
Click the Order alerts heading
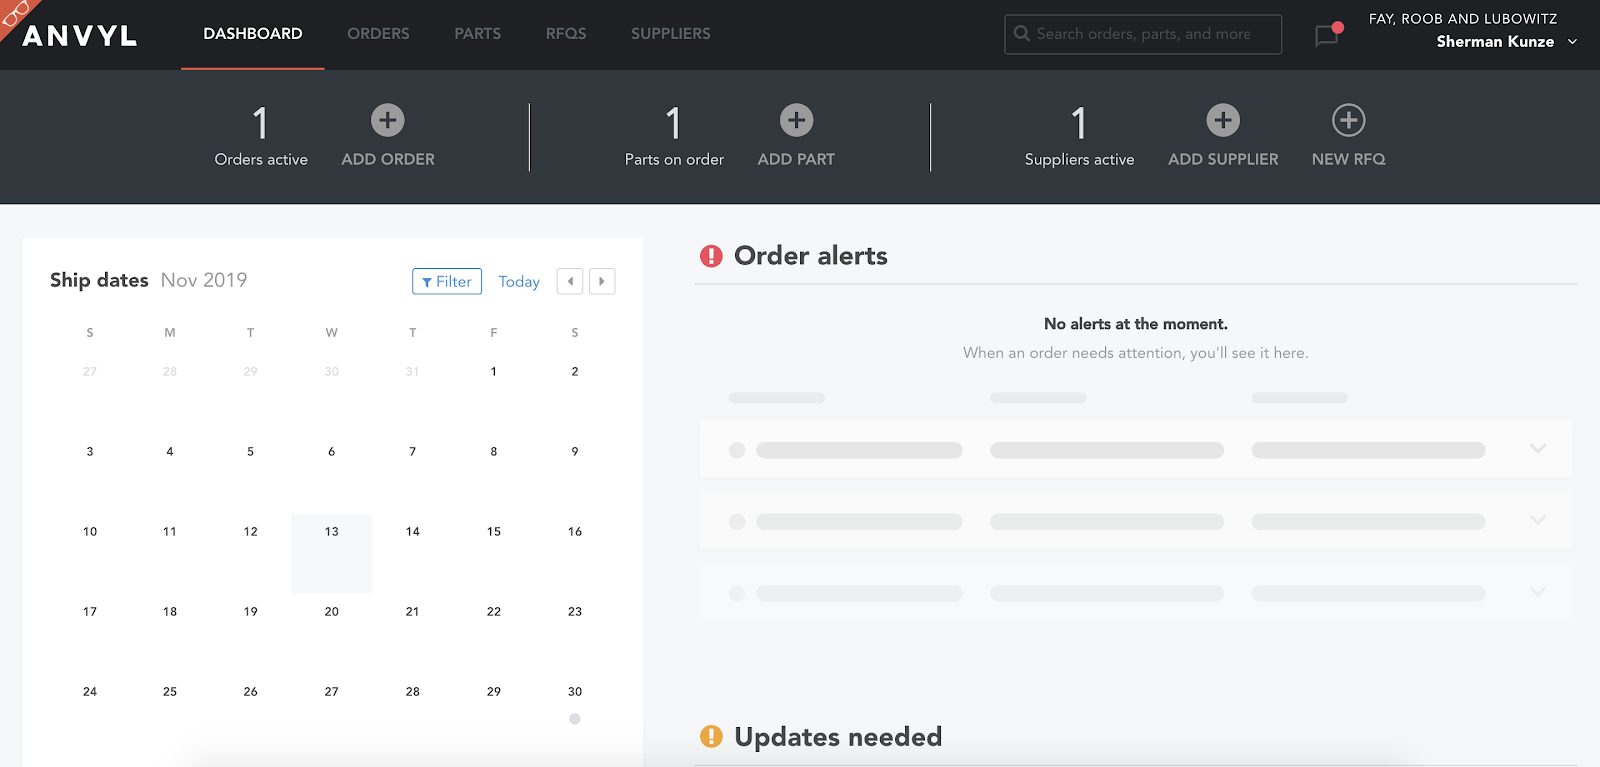pyautogui.click(x=811, y=256)
